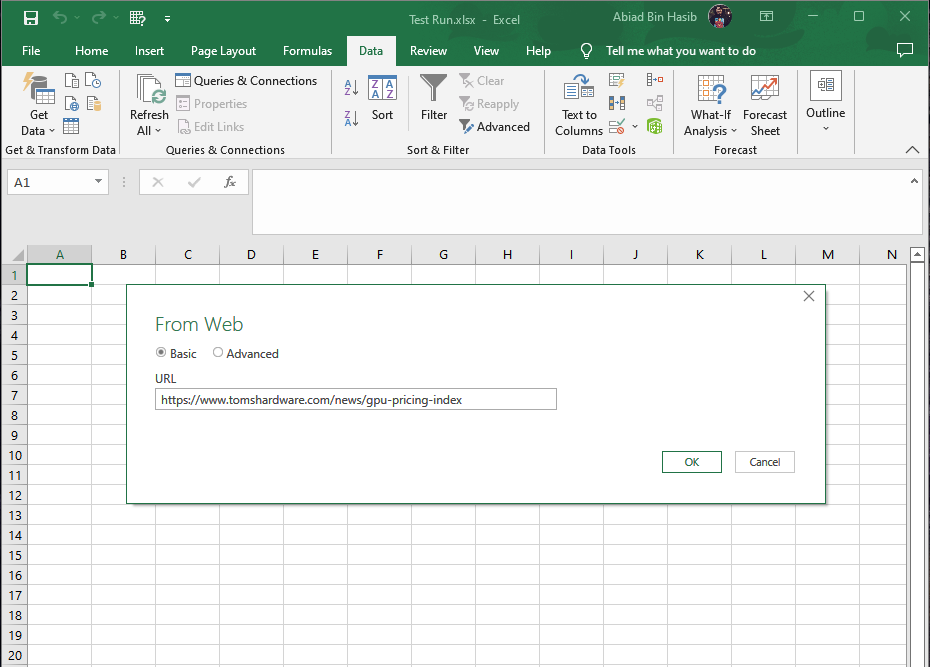Customize the Quick Access Toolbar dropdown
Screen dimensions: 930x667
[167, 19]
